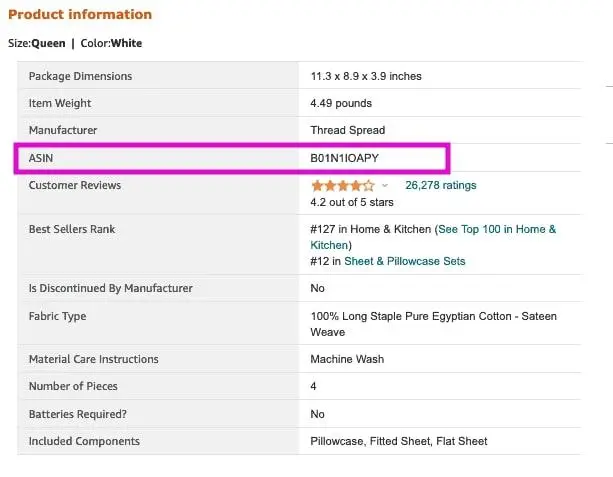The image size is (613, 477).
Task: Click the Item Weight label
Action: [59, 103]
